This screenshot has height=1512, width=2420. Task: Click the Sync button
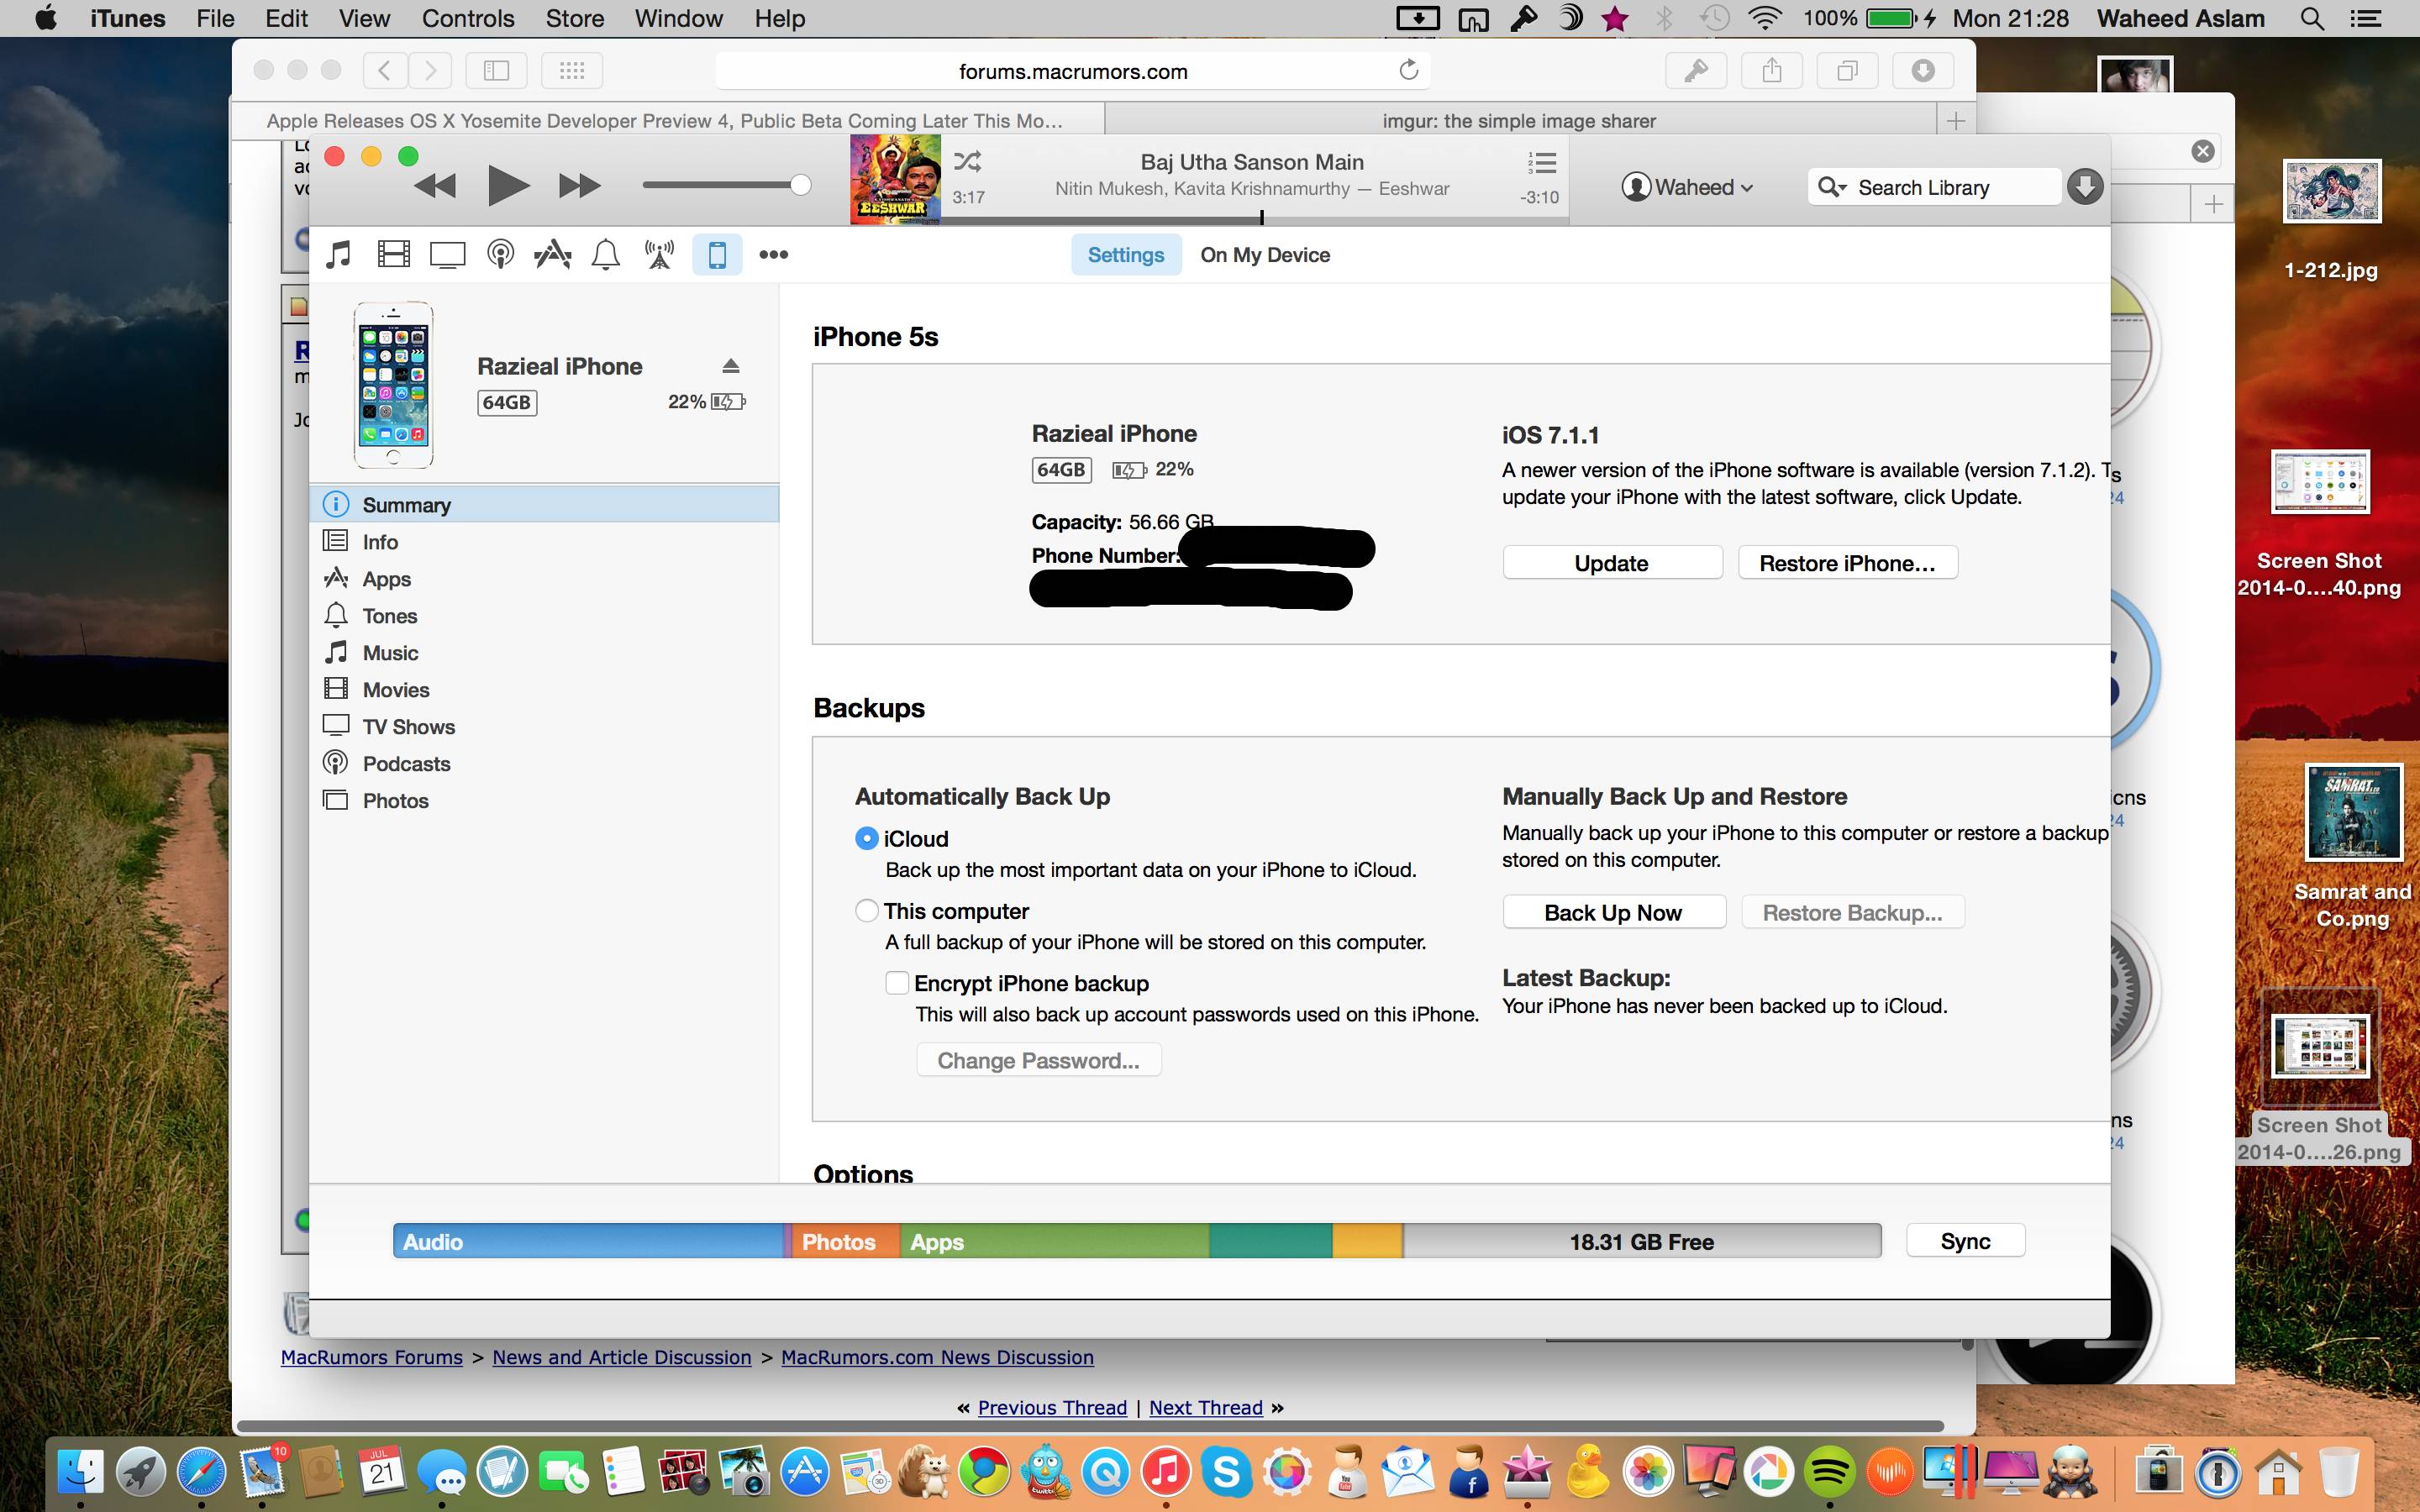[1965, 1241]
